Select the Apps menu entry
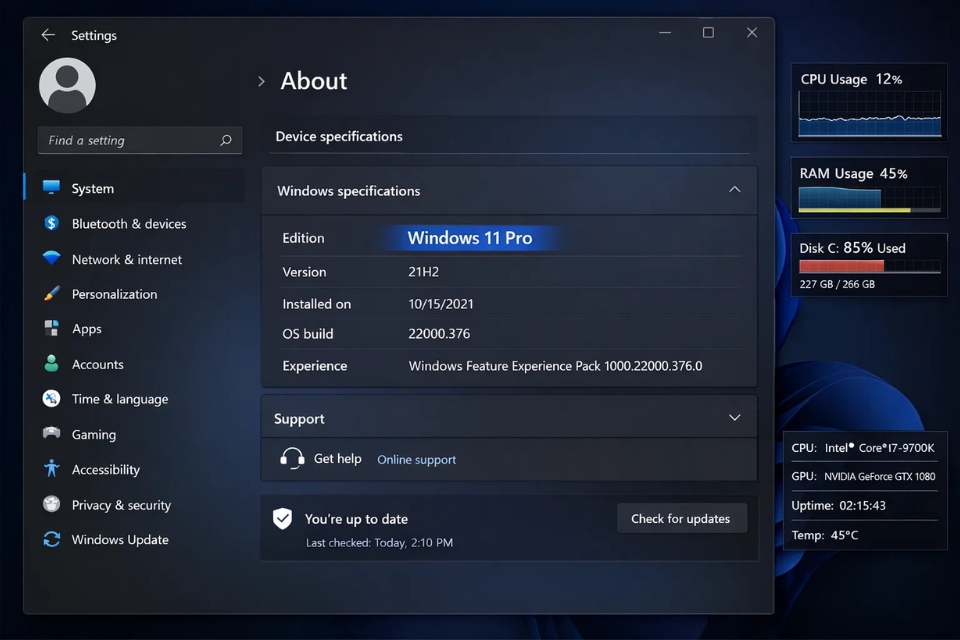This screenshot has width=960, height=640. pos(87,328)
